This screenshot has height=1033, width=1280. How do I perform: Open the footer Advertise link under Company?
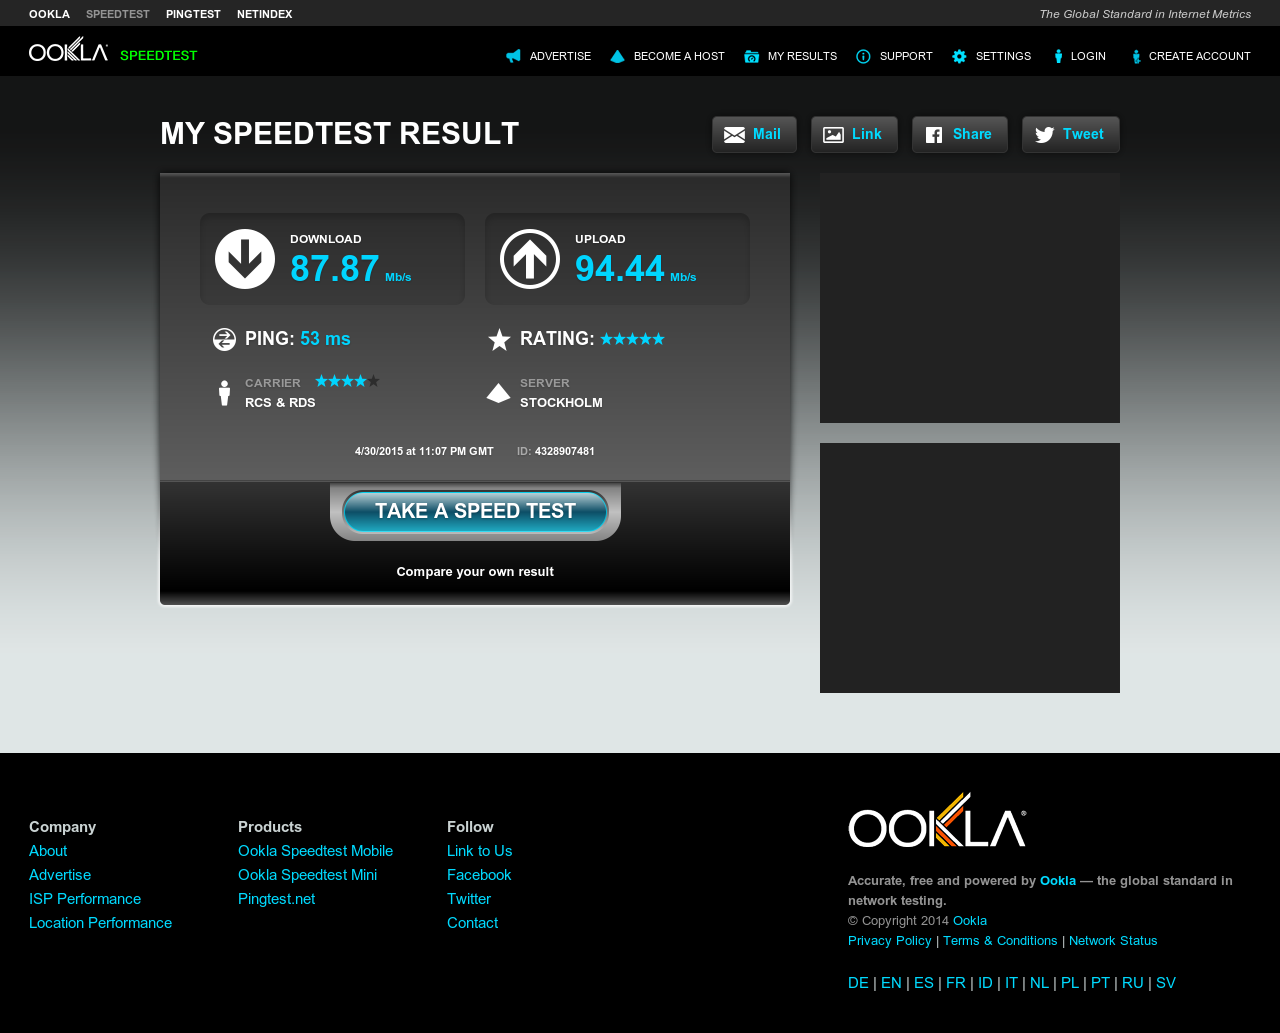coord(60,875)
